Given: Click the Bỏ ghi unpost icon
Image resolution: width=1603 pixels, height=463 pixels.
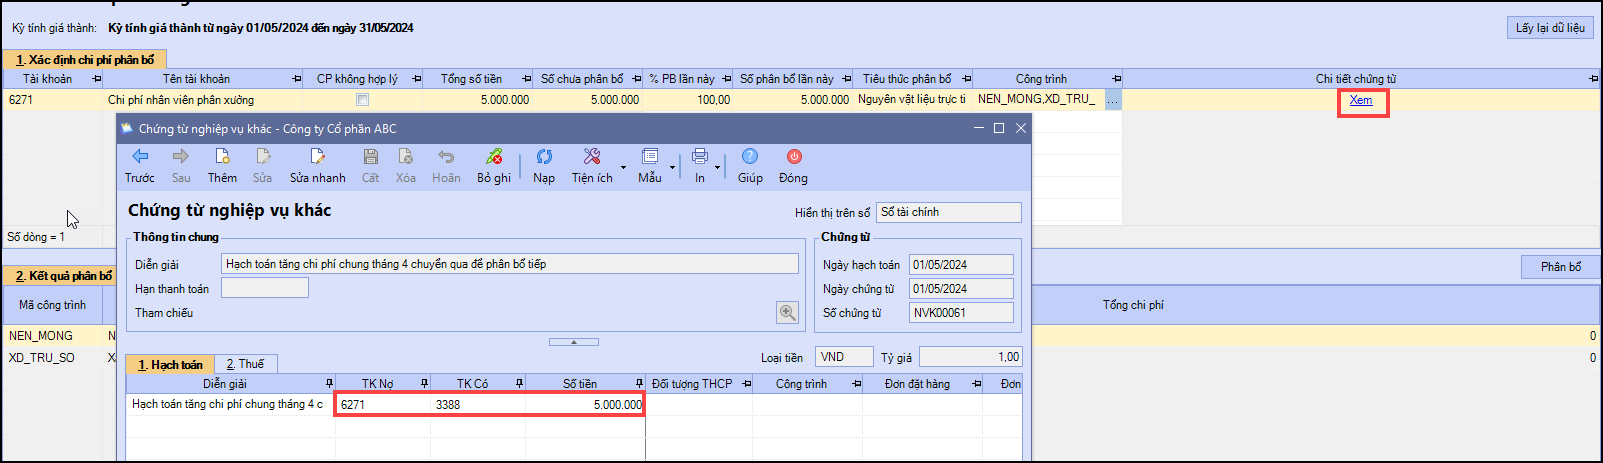Looking at the screenshot, I should point(494,157).
